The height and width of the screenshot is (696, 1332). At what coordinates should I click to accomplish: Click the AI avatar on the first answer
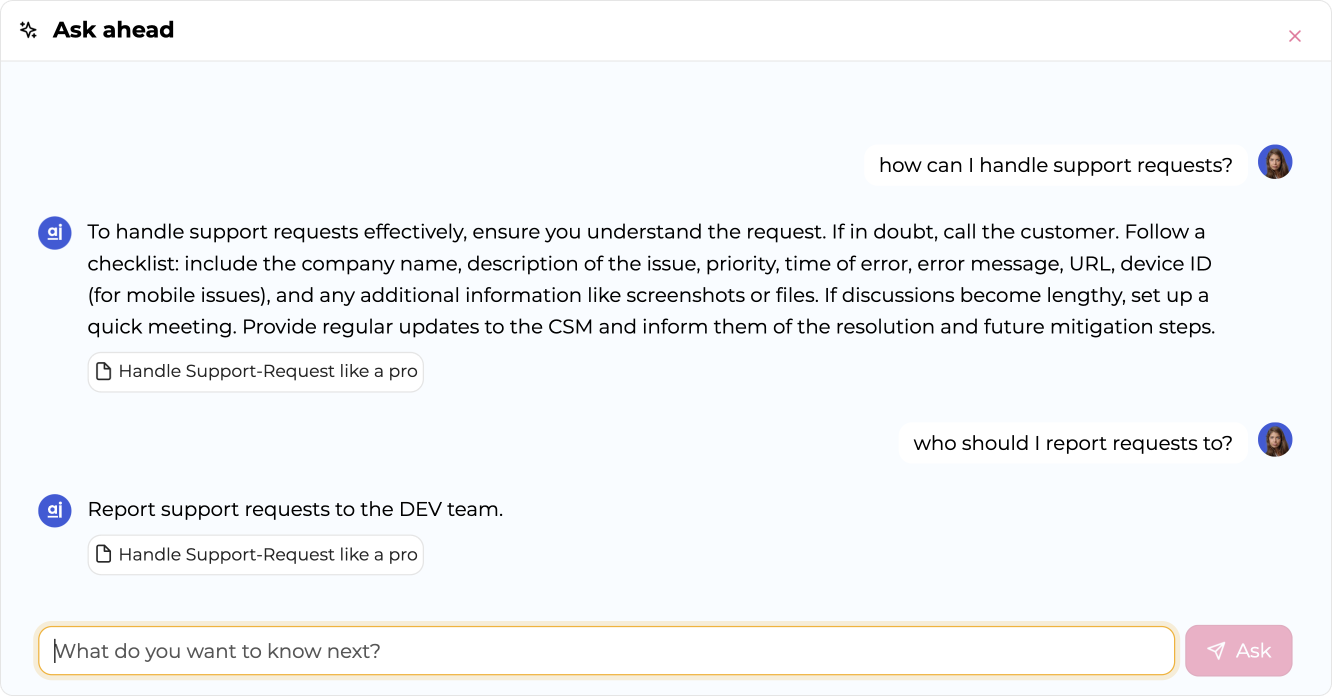[x=55, y=232]
